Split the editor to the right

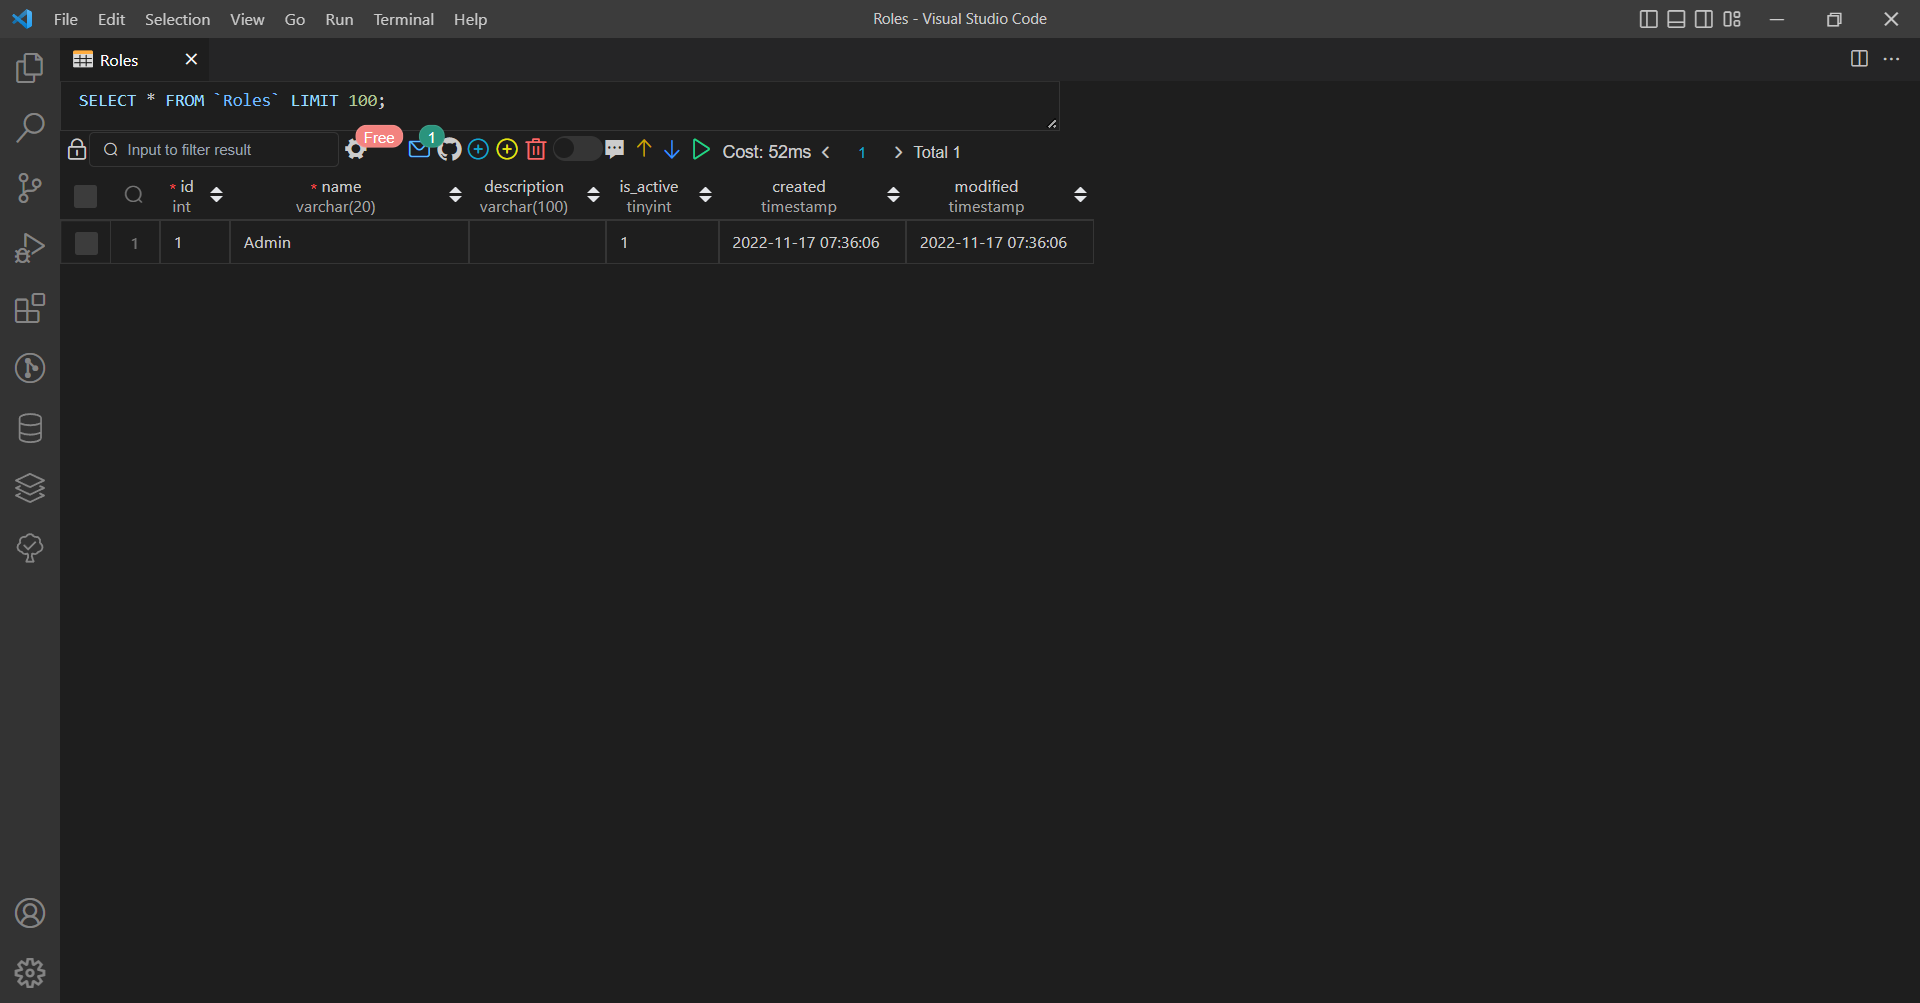pos(1859,59)
